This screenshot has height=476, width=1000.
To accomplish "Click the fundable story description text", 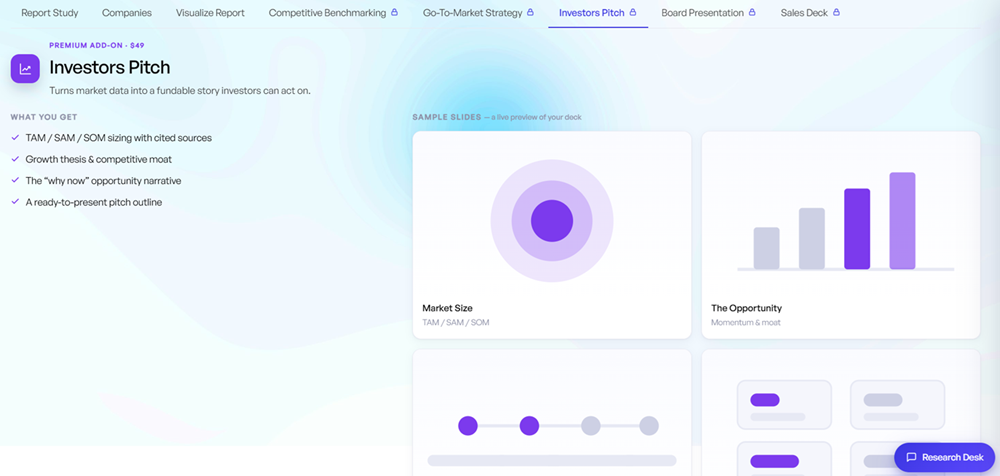I will [x=180, y=91].
